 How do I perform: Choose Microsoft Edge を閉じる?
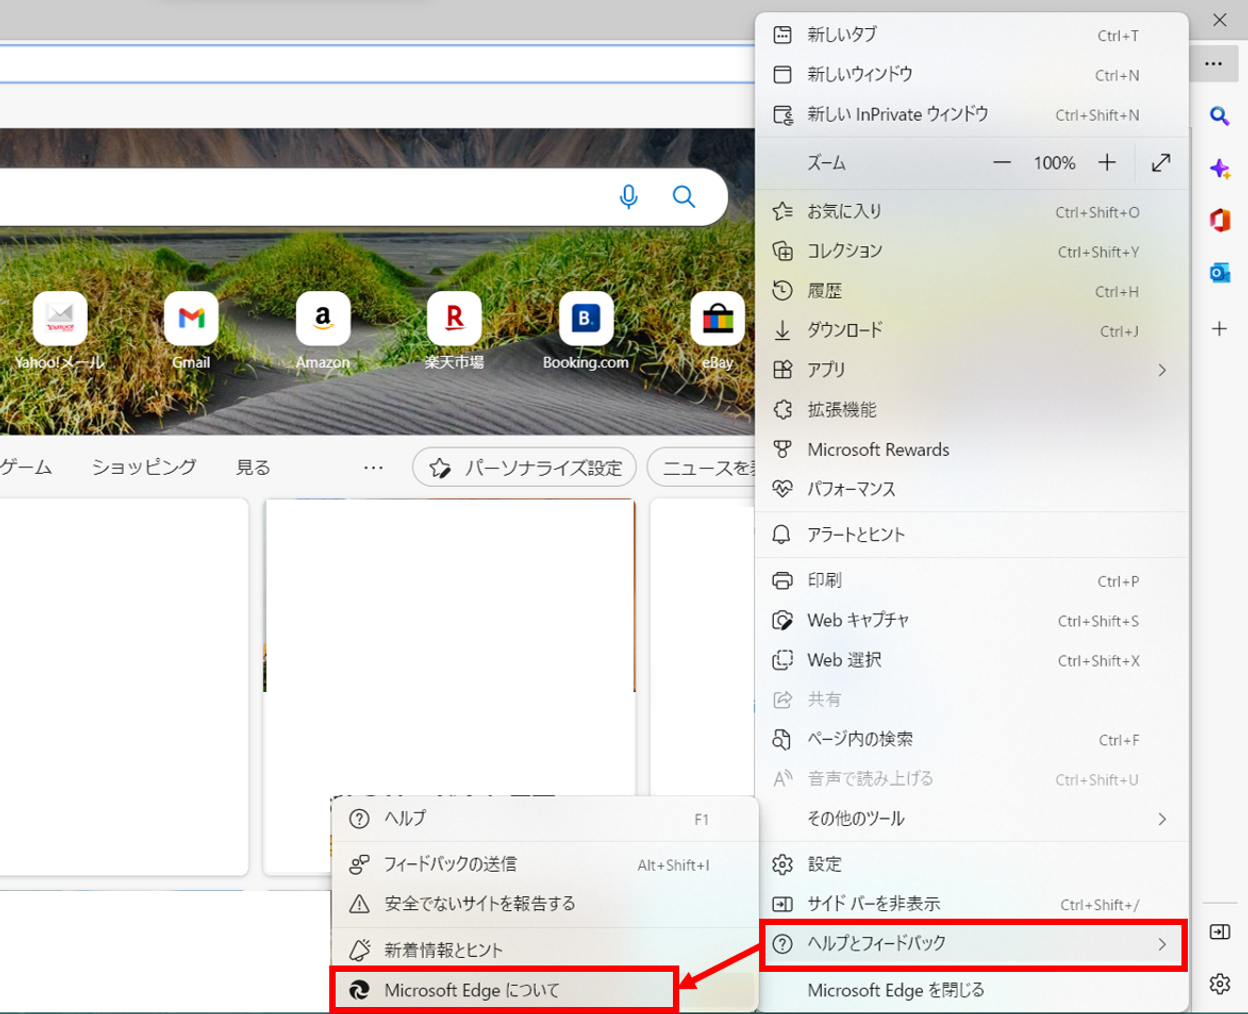click(972, 990)
